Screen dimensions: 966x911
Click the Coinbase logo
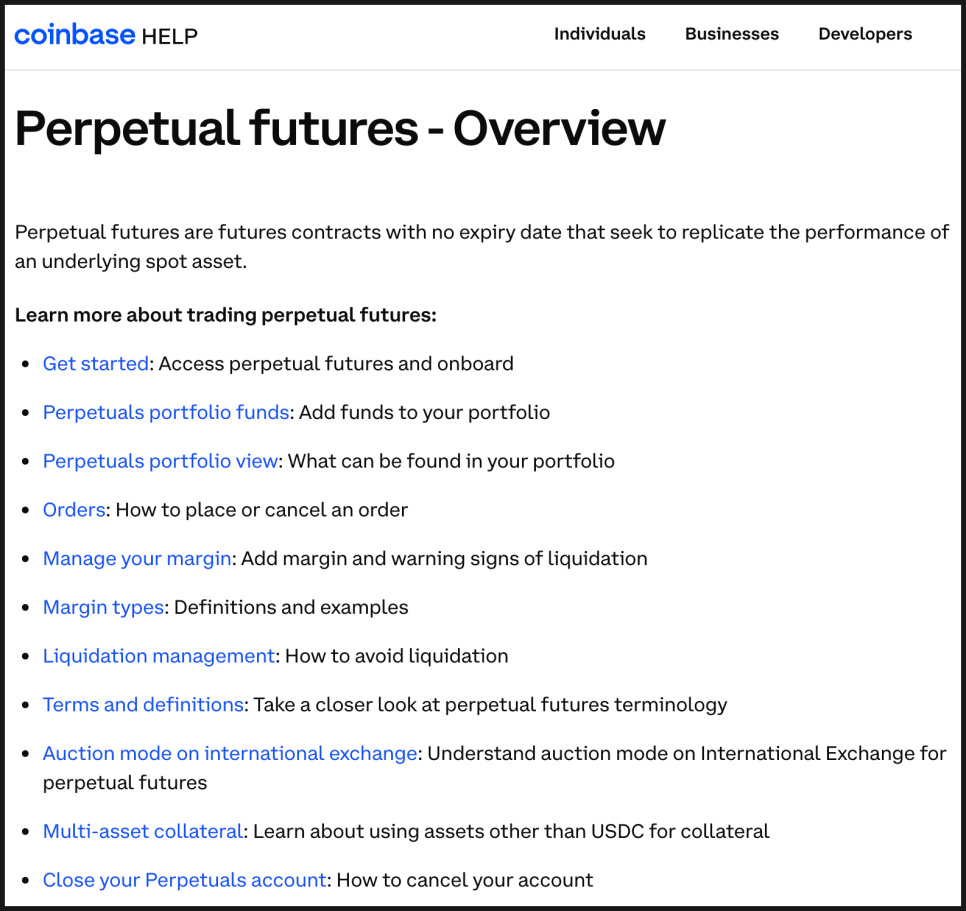[75, 34]
